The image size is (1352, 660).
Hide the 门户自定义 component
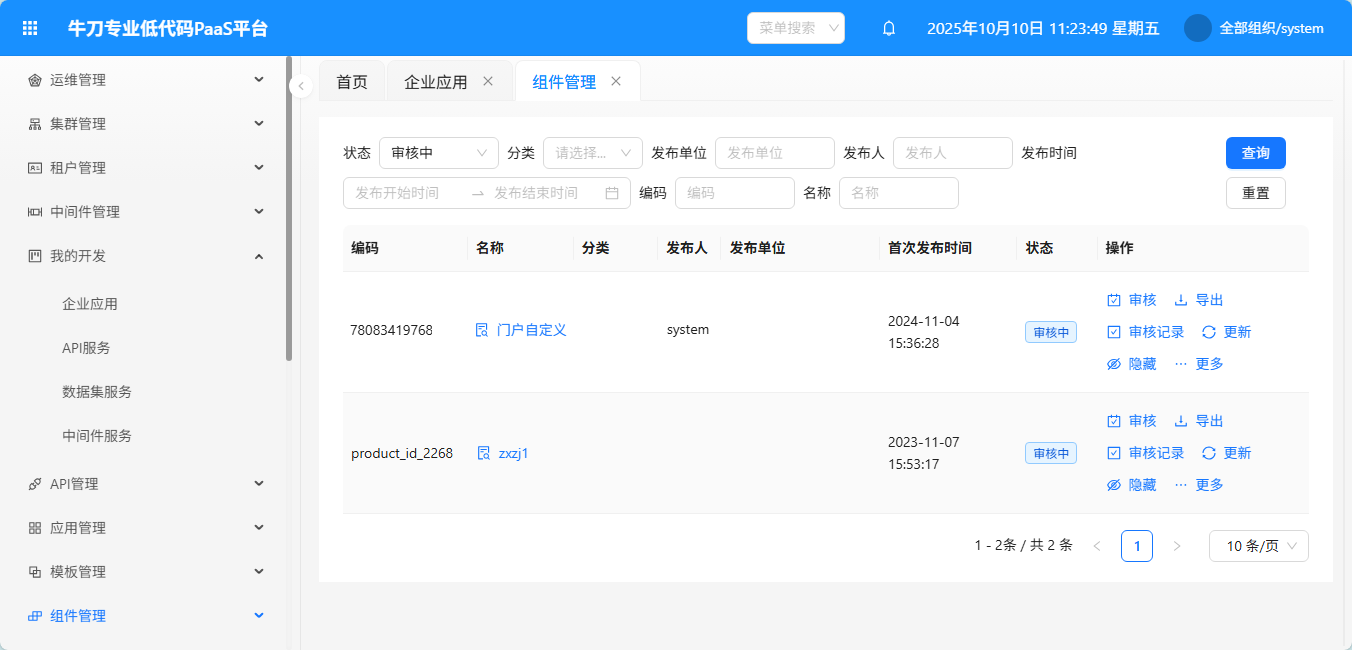pos(1132,364)
